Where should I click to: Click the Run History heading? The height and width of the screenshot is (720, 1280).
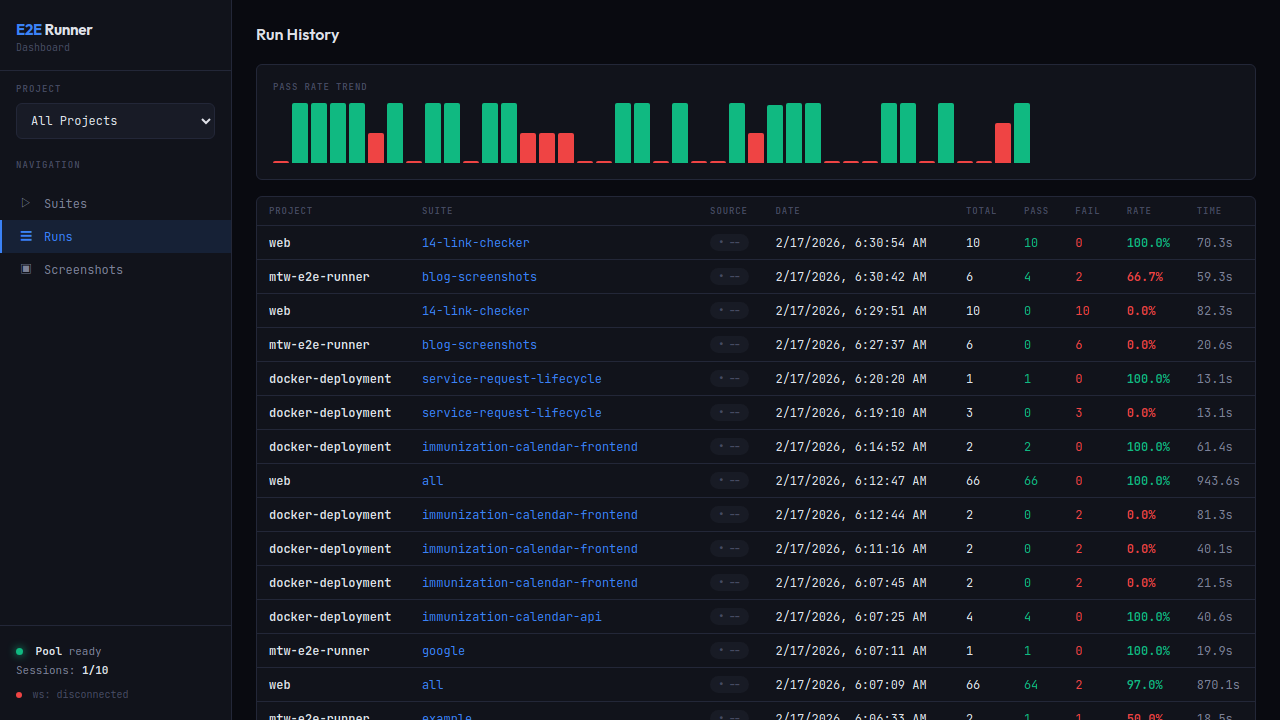tap(298, 35)
